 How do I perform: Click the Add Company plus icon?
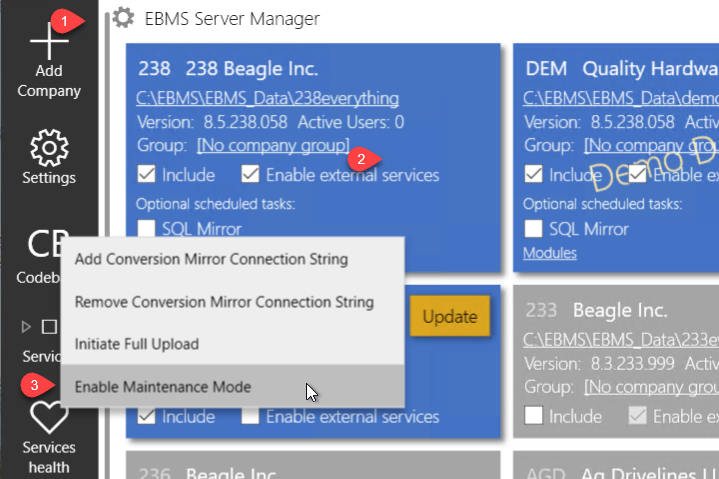(49, 41)
